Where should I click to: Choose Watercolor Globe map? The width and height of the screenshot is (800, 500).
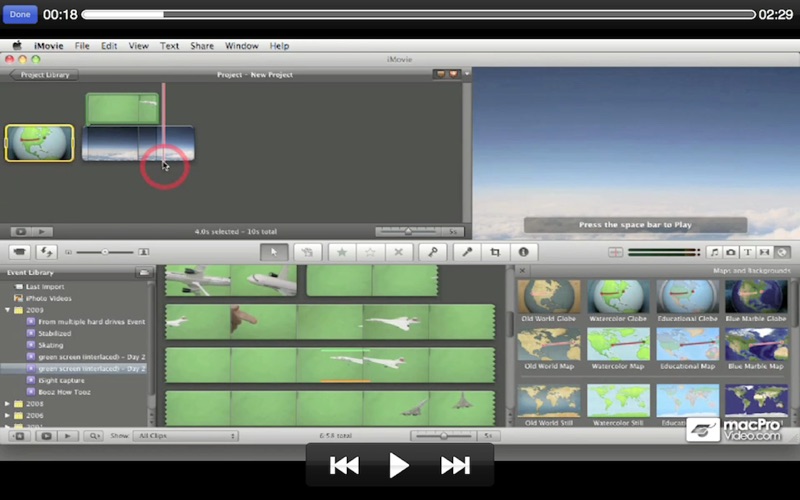pos(618,296)
